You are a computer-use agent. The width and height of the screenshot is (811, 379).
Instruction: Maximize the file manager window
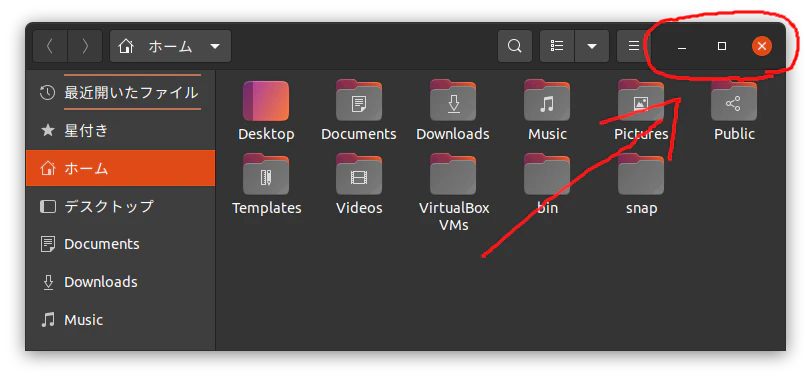pyautogui.click(x=722, y=47)
